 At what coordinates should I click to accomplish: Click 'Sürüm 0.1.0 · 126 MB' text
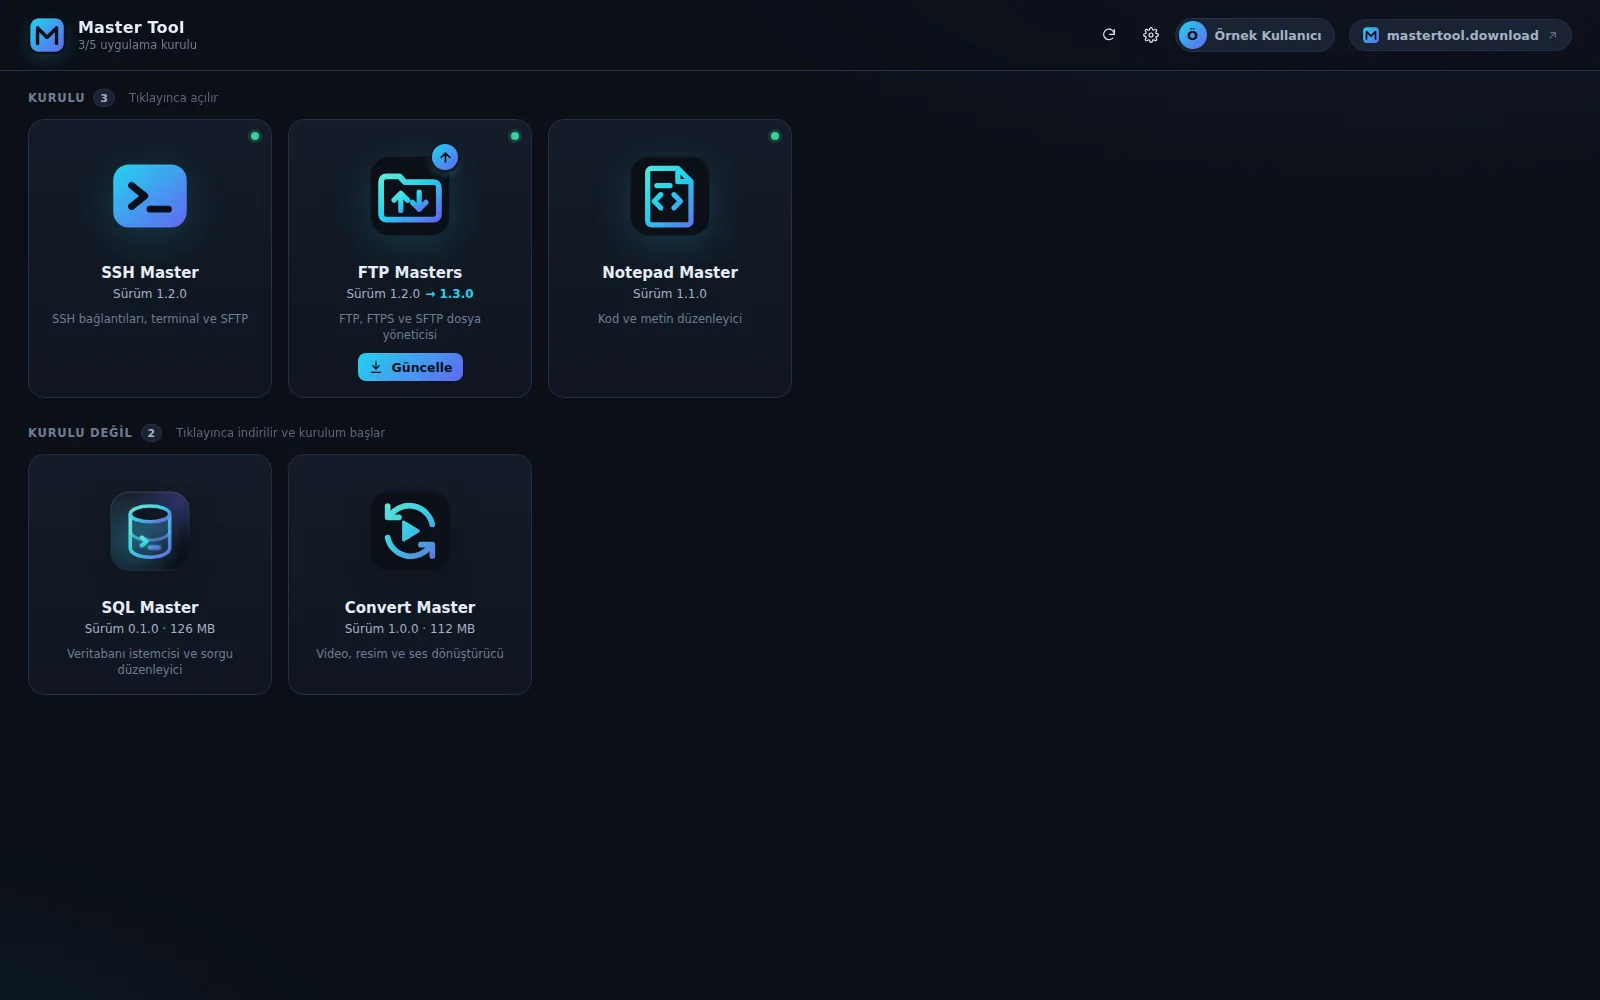point(150,629)
